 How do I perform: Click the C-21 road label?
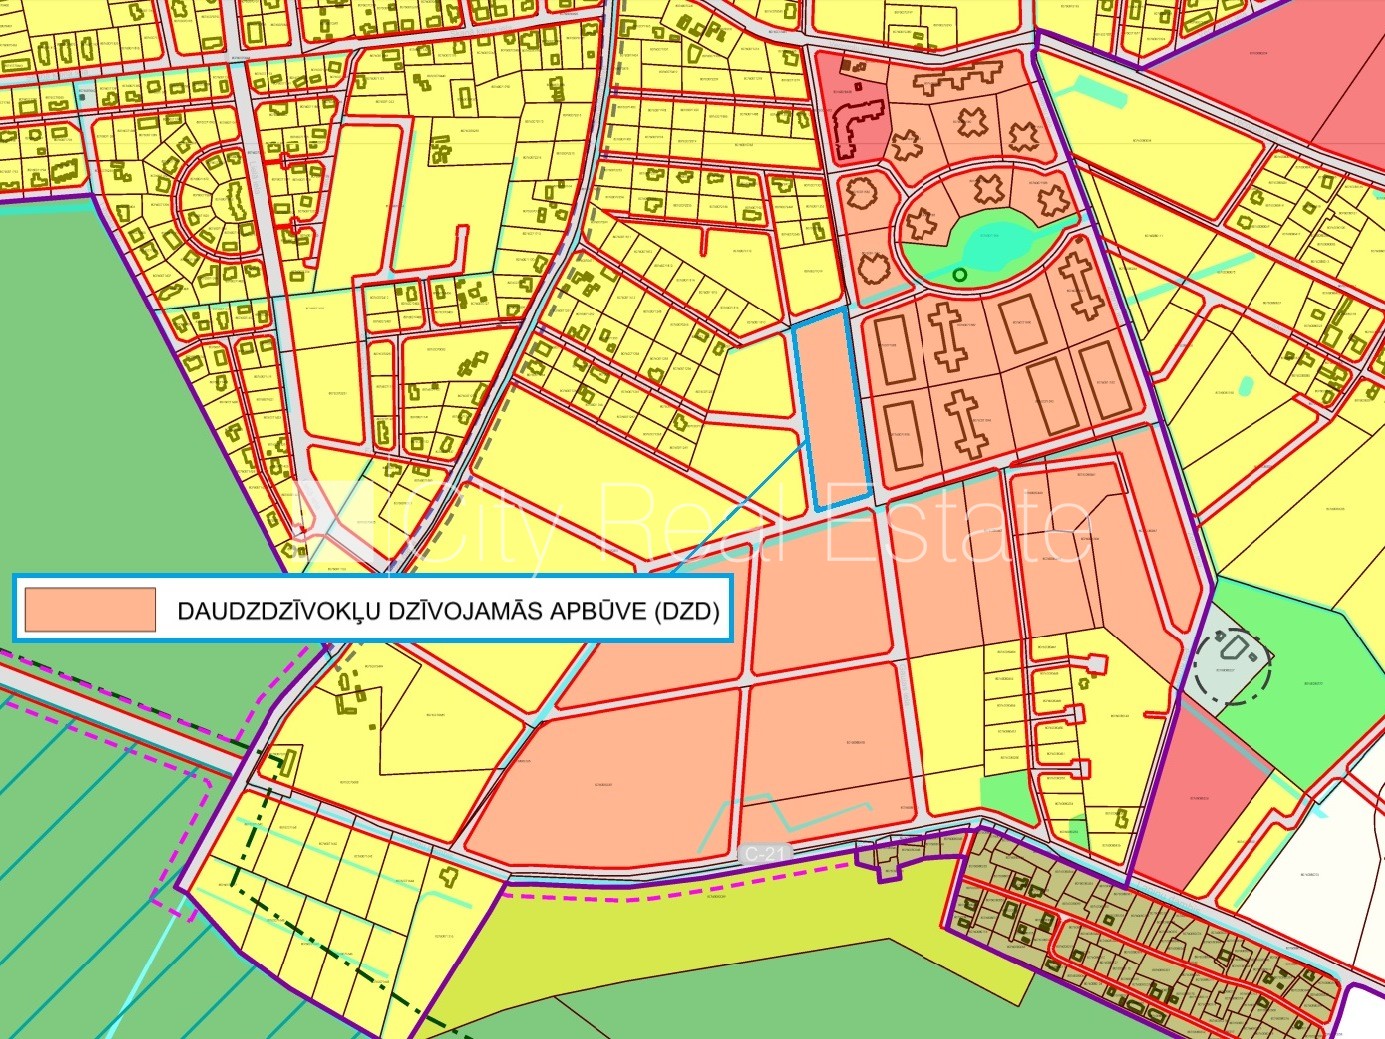click(x=765, y=854)
